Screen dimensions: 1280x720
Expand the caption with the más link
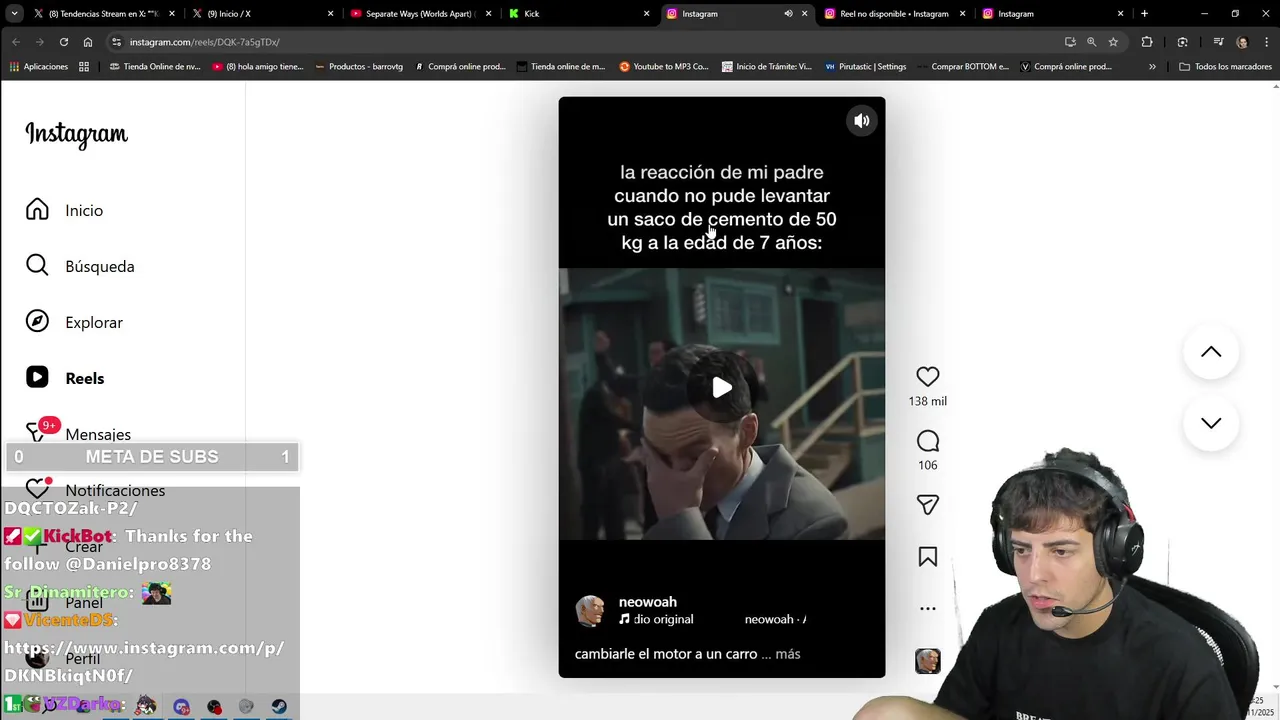pyautogui.click(x=788, y=654)
